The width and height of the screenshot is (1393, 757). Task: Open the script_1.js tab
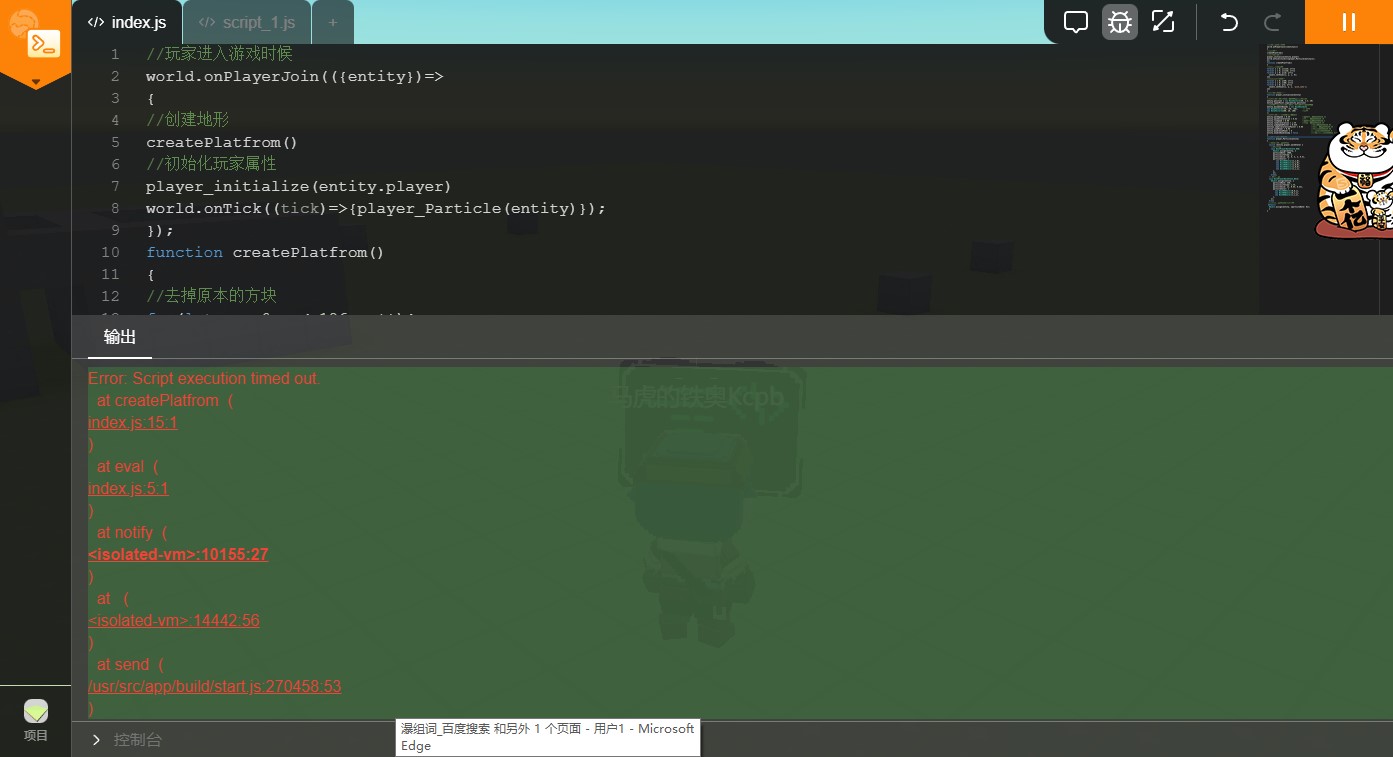click(x=247, y=22)
